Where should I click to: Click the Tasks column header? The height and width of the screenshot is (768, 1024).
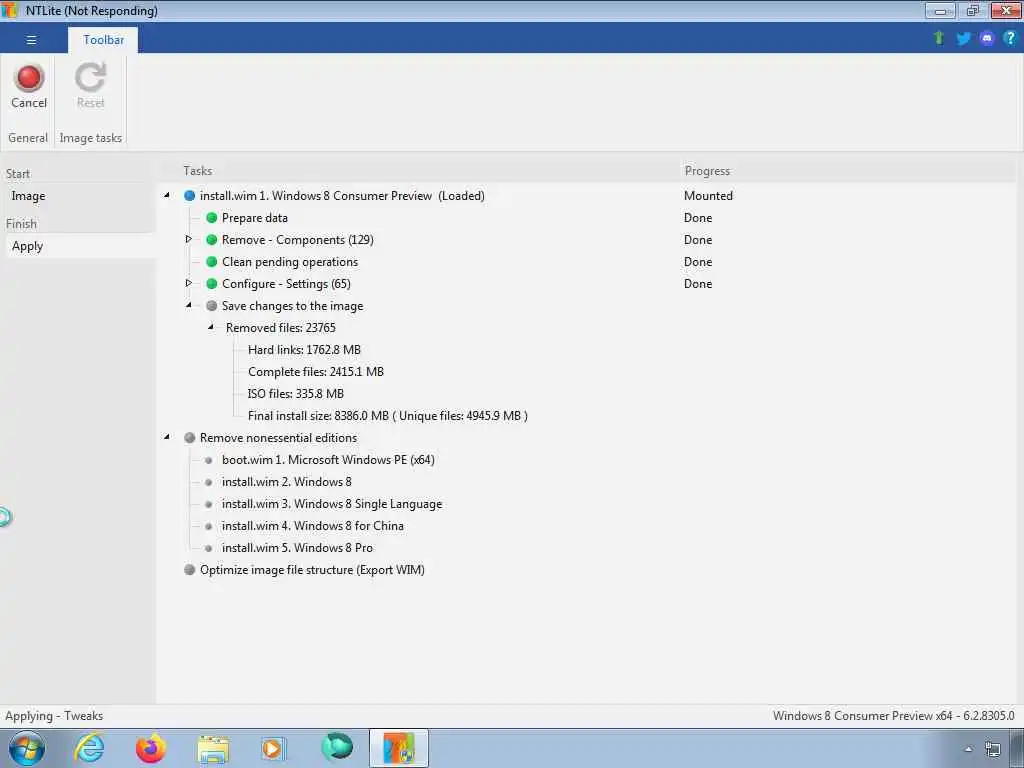[197, 170]
